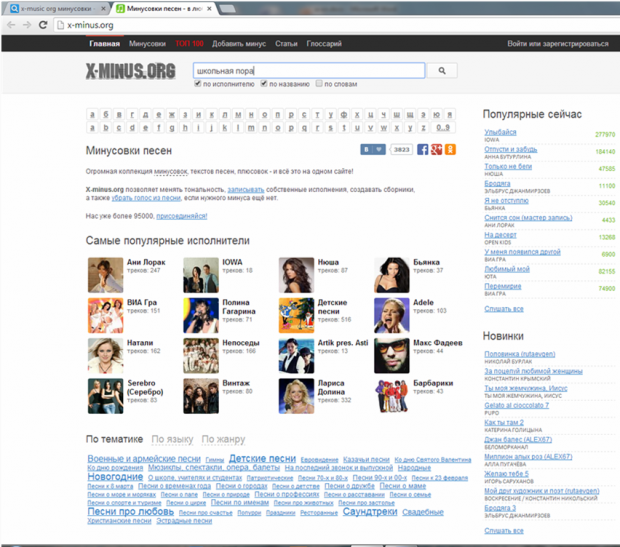Screen dimensions: 620x547
Task: Select Cyrillic letter 'а' in alphabet
Action: pyautogui.click(x=92, y=114)
